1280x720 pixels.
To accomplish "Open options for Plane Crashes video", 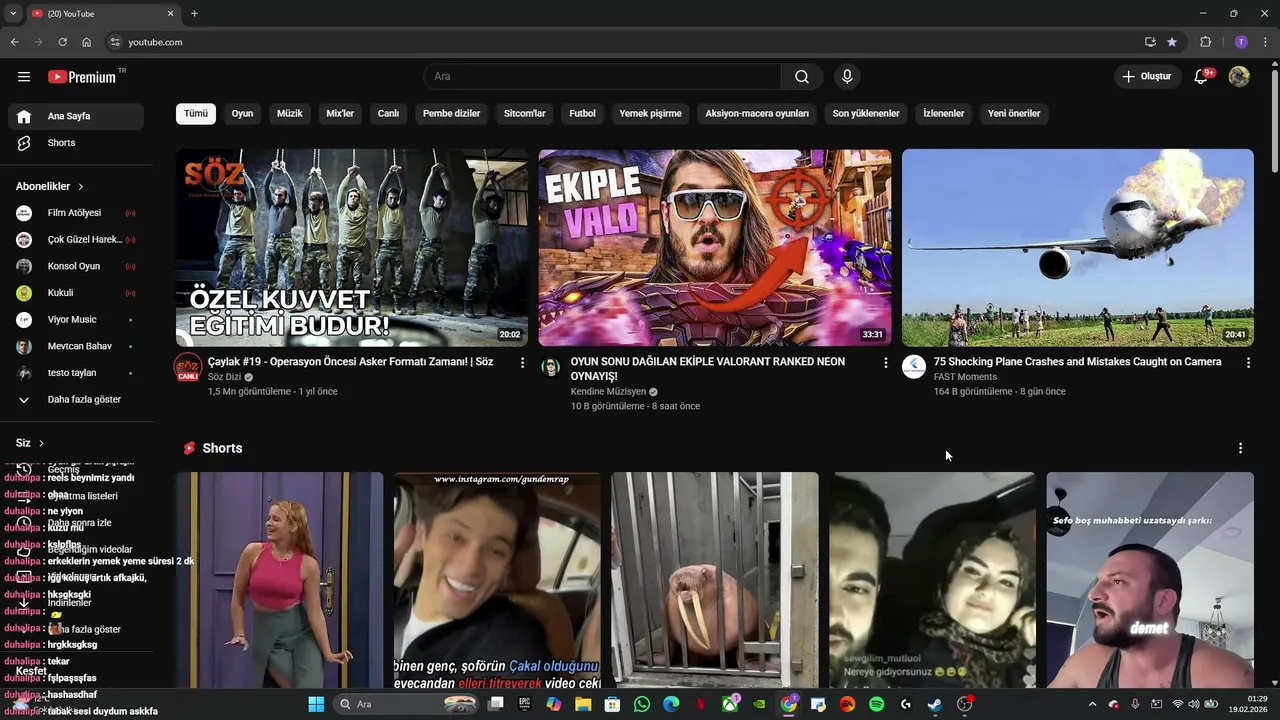I will pyautogui.click(x=1248, y=363).
